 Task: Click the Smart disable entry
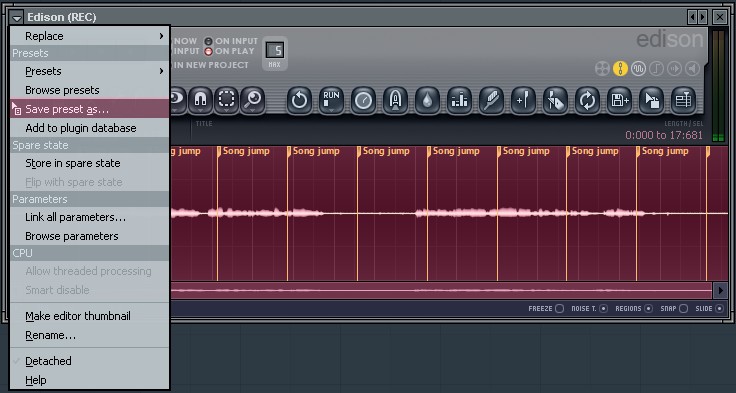point(90,290)
